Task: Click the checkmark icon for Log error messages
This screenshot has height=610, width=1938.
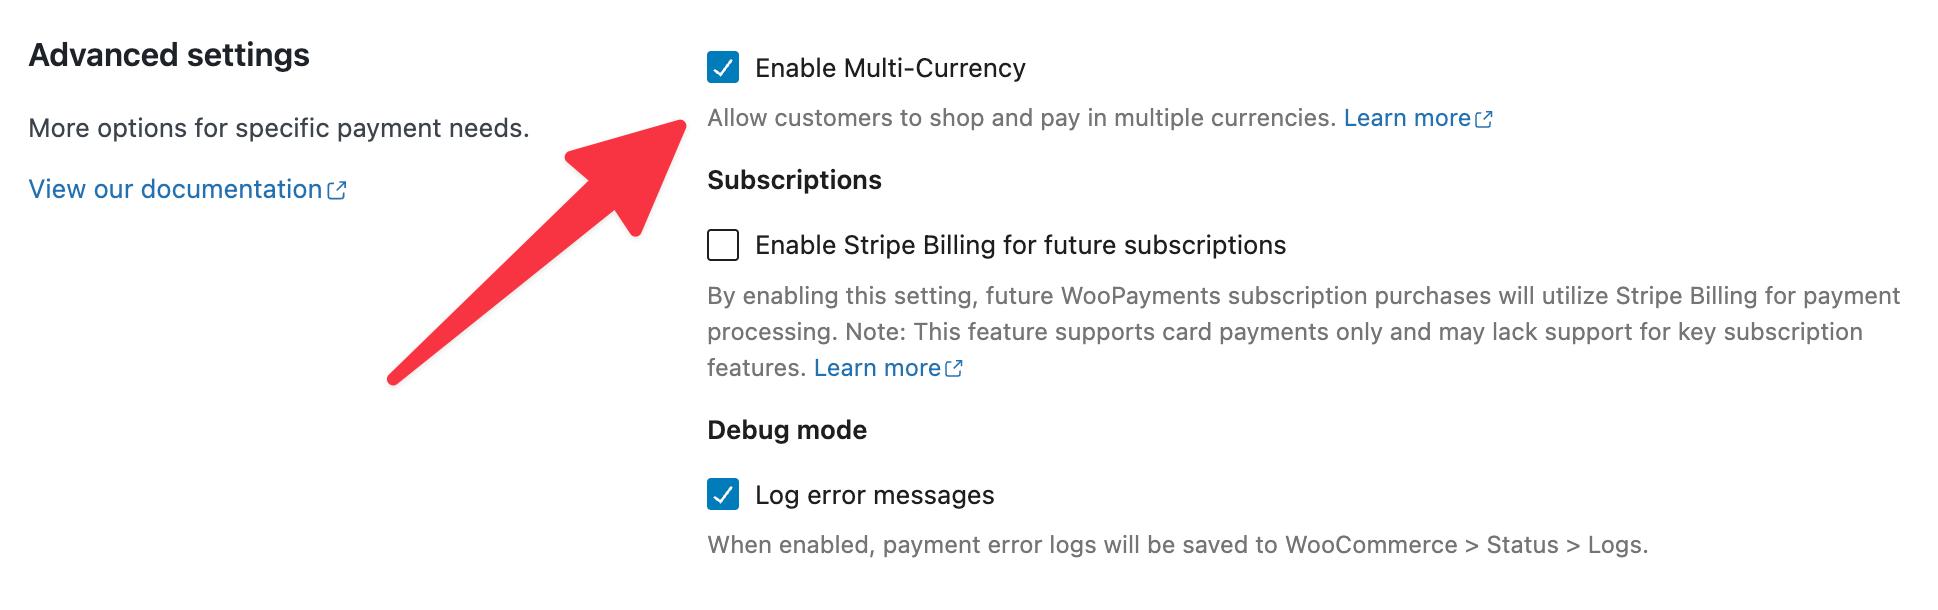Action: [x=722, y=494]
